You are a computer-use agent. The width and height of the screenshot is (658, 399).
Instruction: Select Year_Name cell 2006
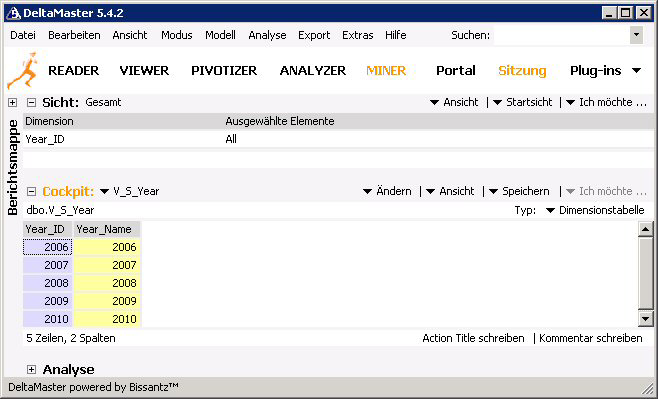point(107,247)
